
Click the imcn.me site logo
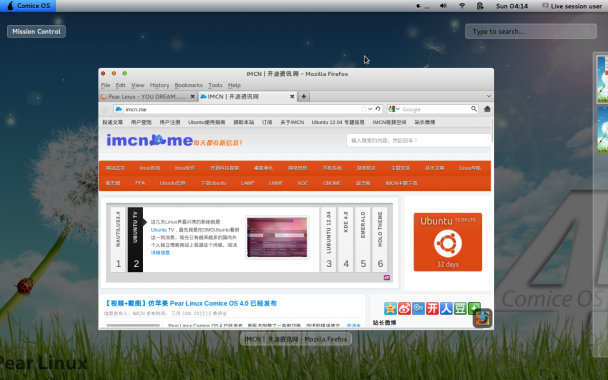click(x=150, y=140)
